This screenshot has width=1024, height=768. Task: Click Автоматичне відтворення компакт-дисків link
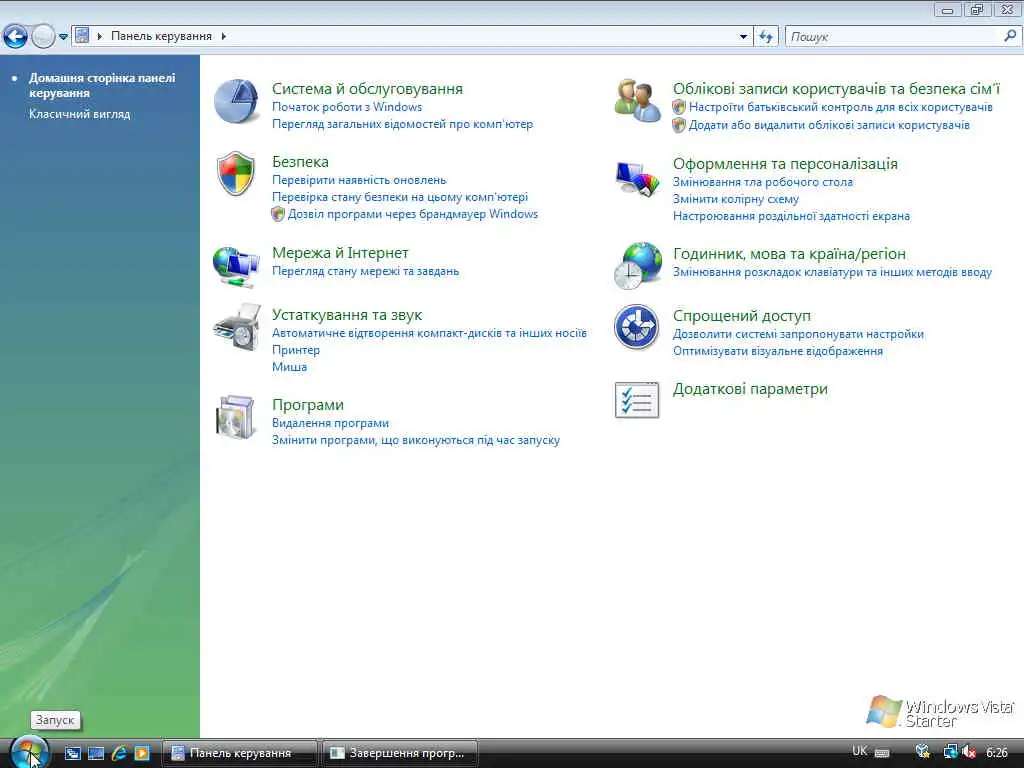click(x=429, y=332)
